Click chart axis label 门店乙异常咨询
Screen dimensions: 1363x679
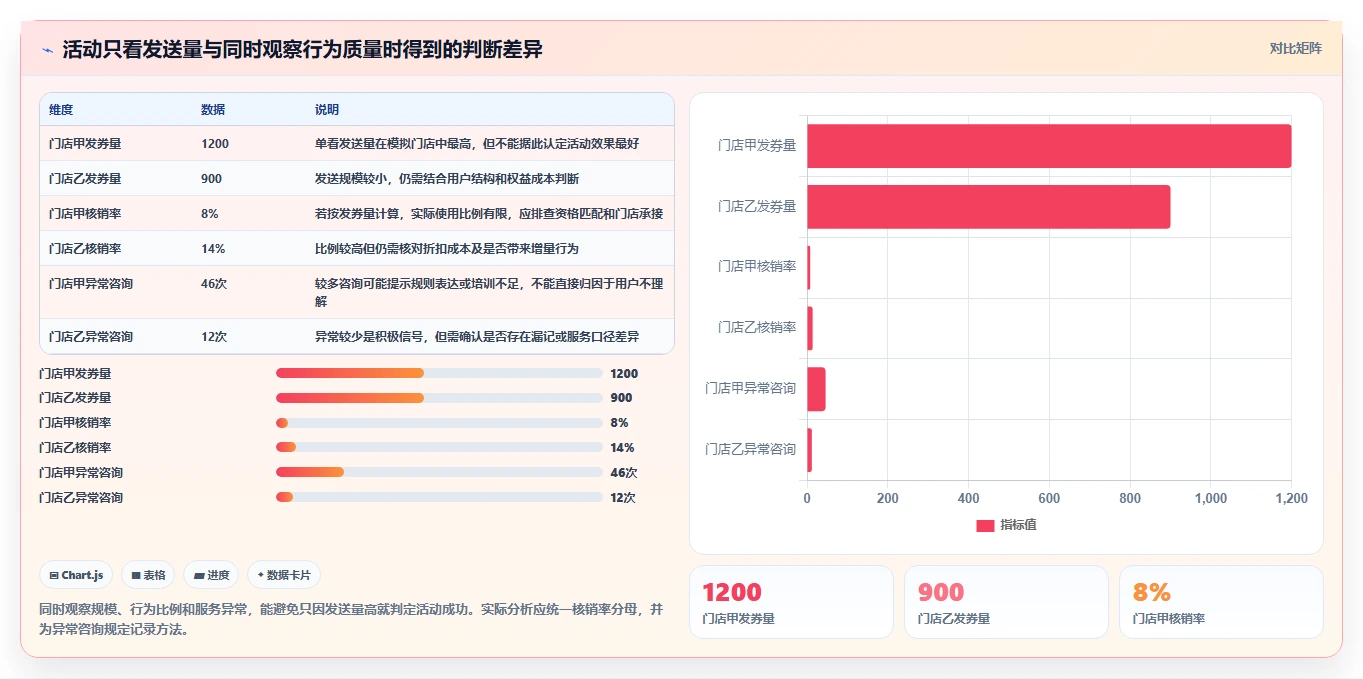pos(750,449)
